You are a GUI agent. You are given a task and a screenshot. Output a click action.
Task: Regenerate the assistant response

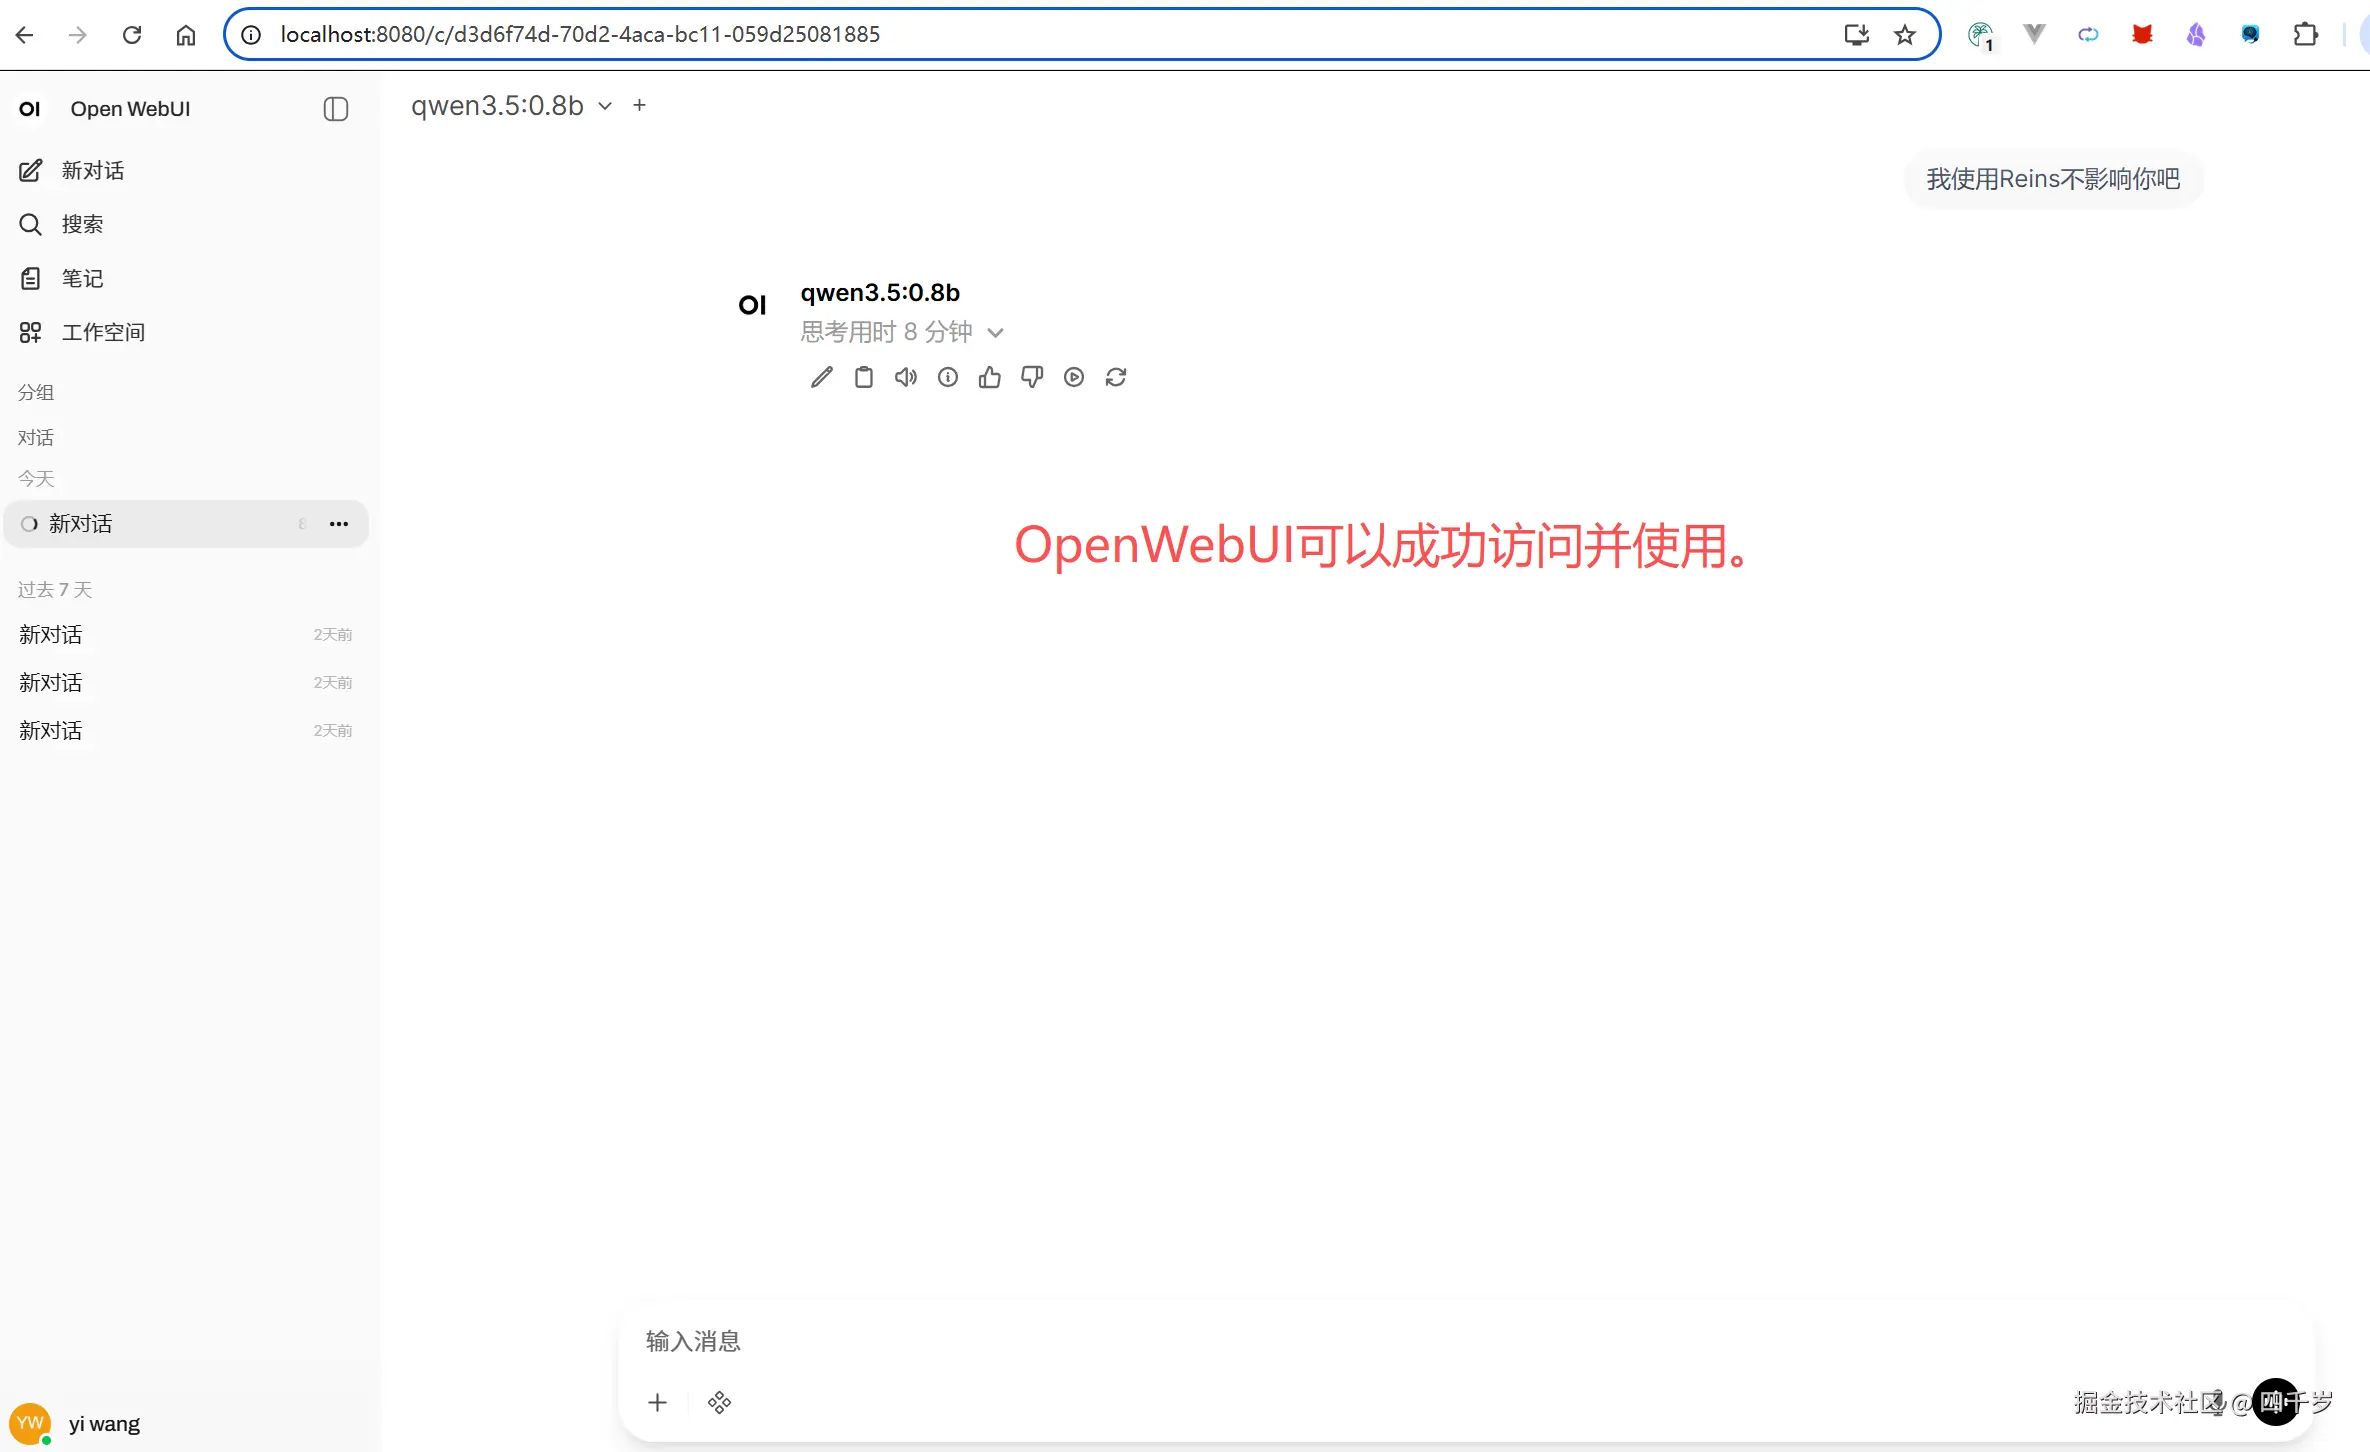point(1117,377)
